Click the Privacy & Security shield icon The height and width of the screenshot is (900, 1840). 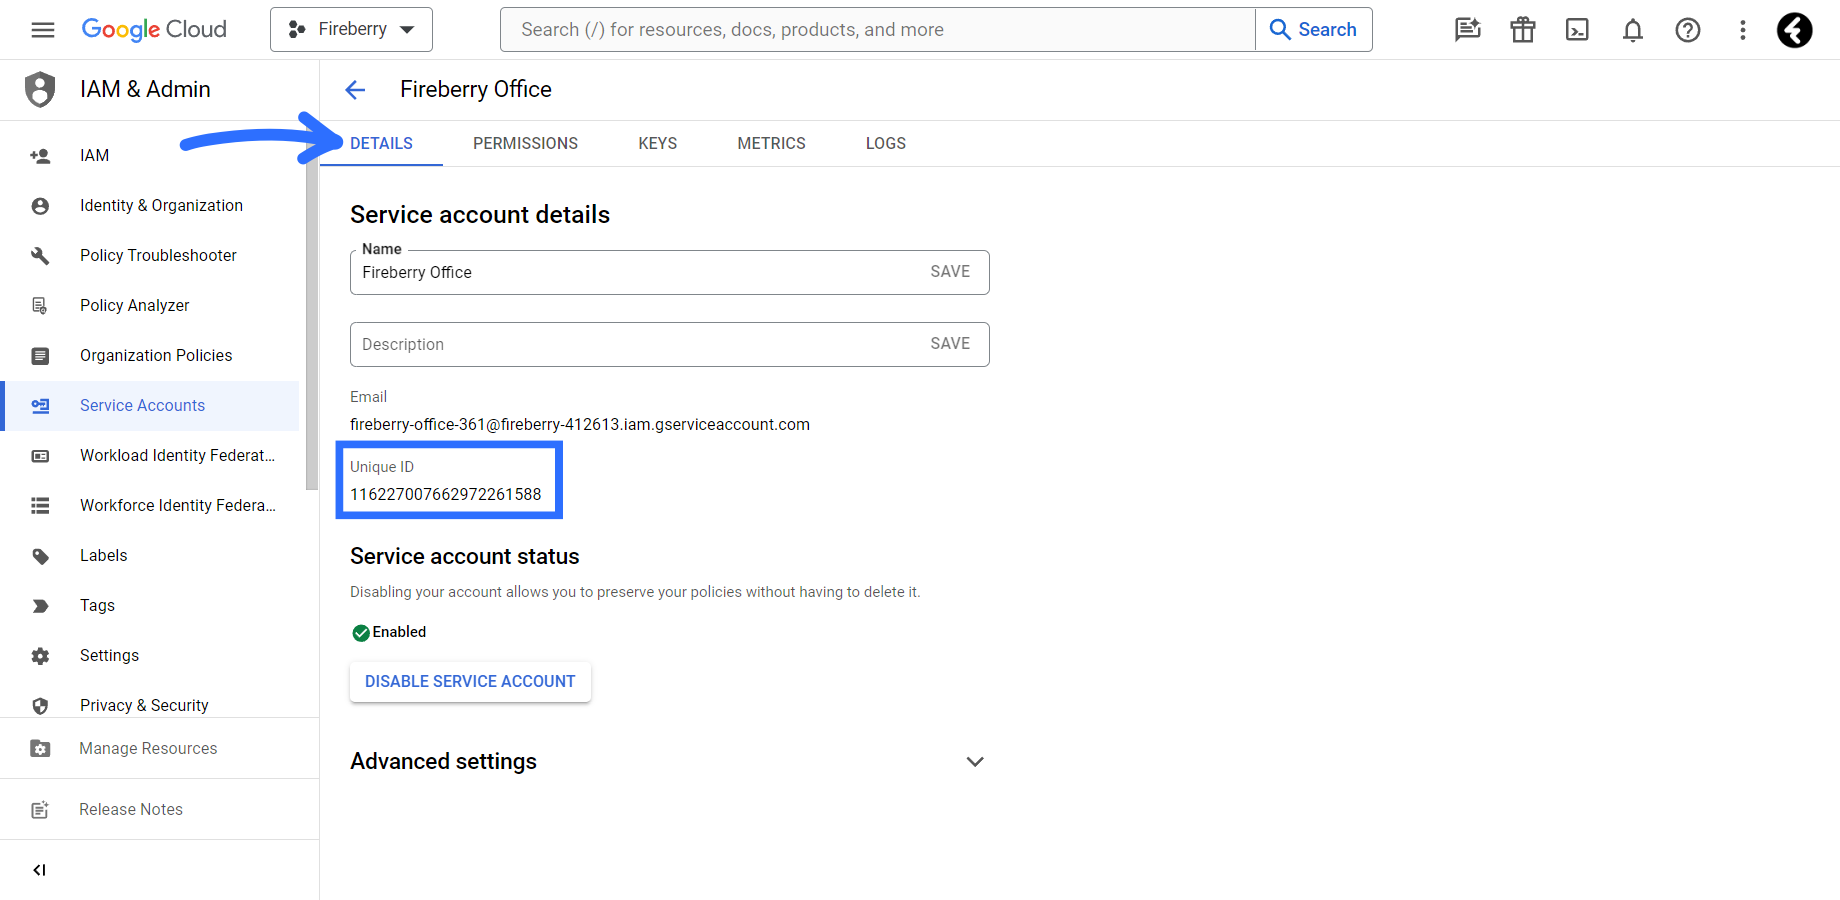click(x=40, y=706)
